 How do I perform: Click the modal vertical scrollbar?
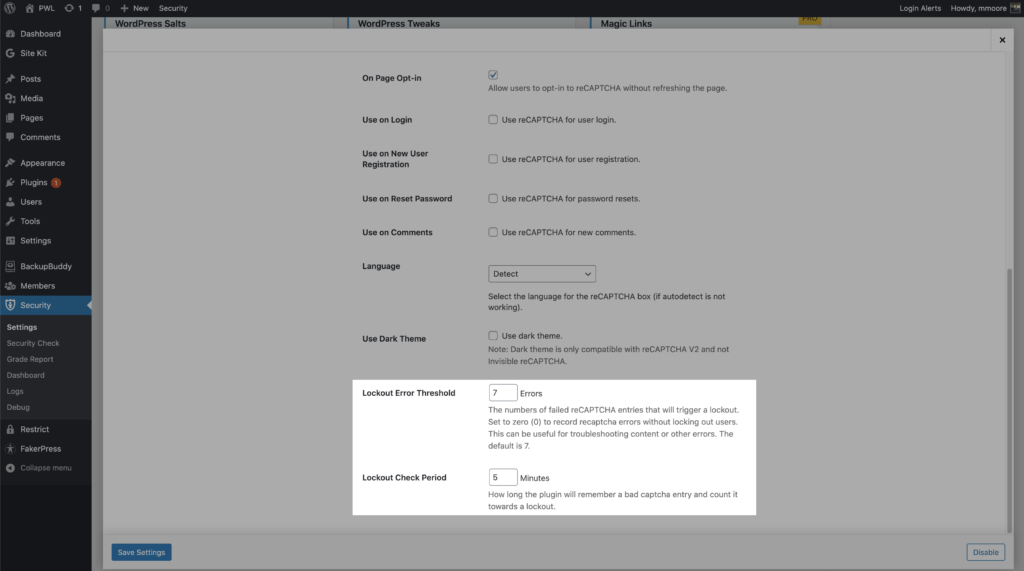[1009, 400]
